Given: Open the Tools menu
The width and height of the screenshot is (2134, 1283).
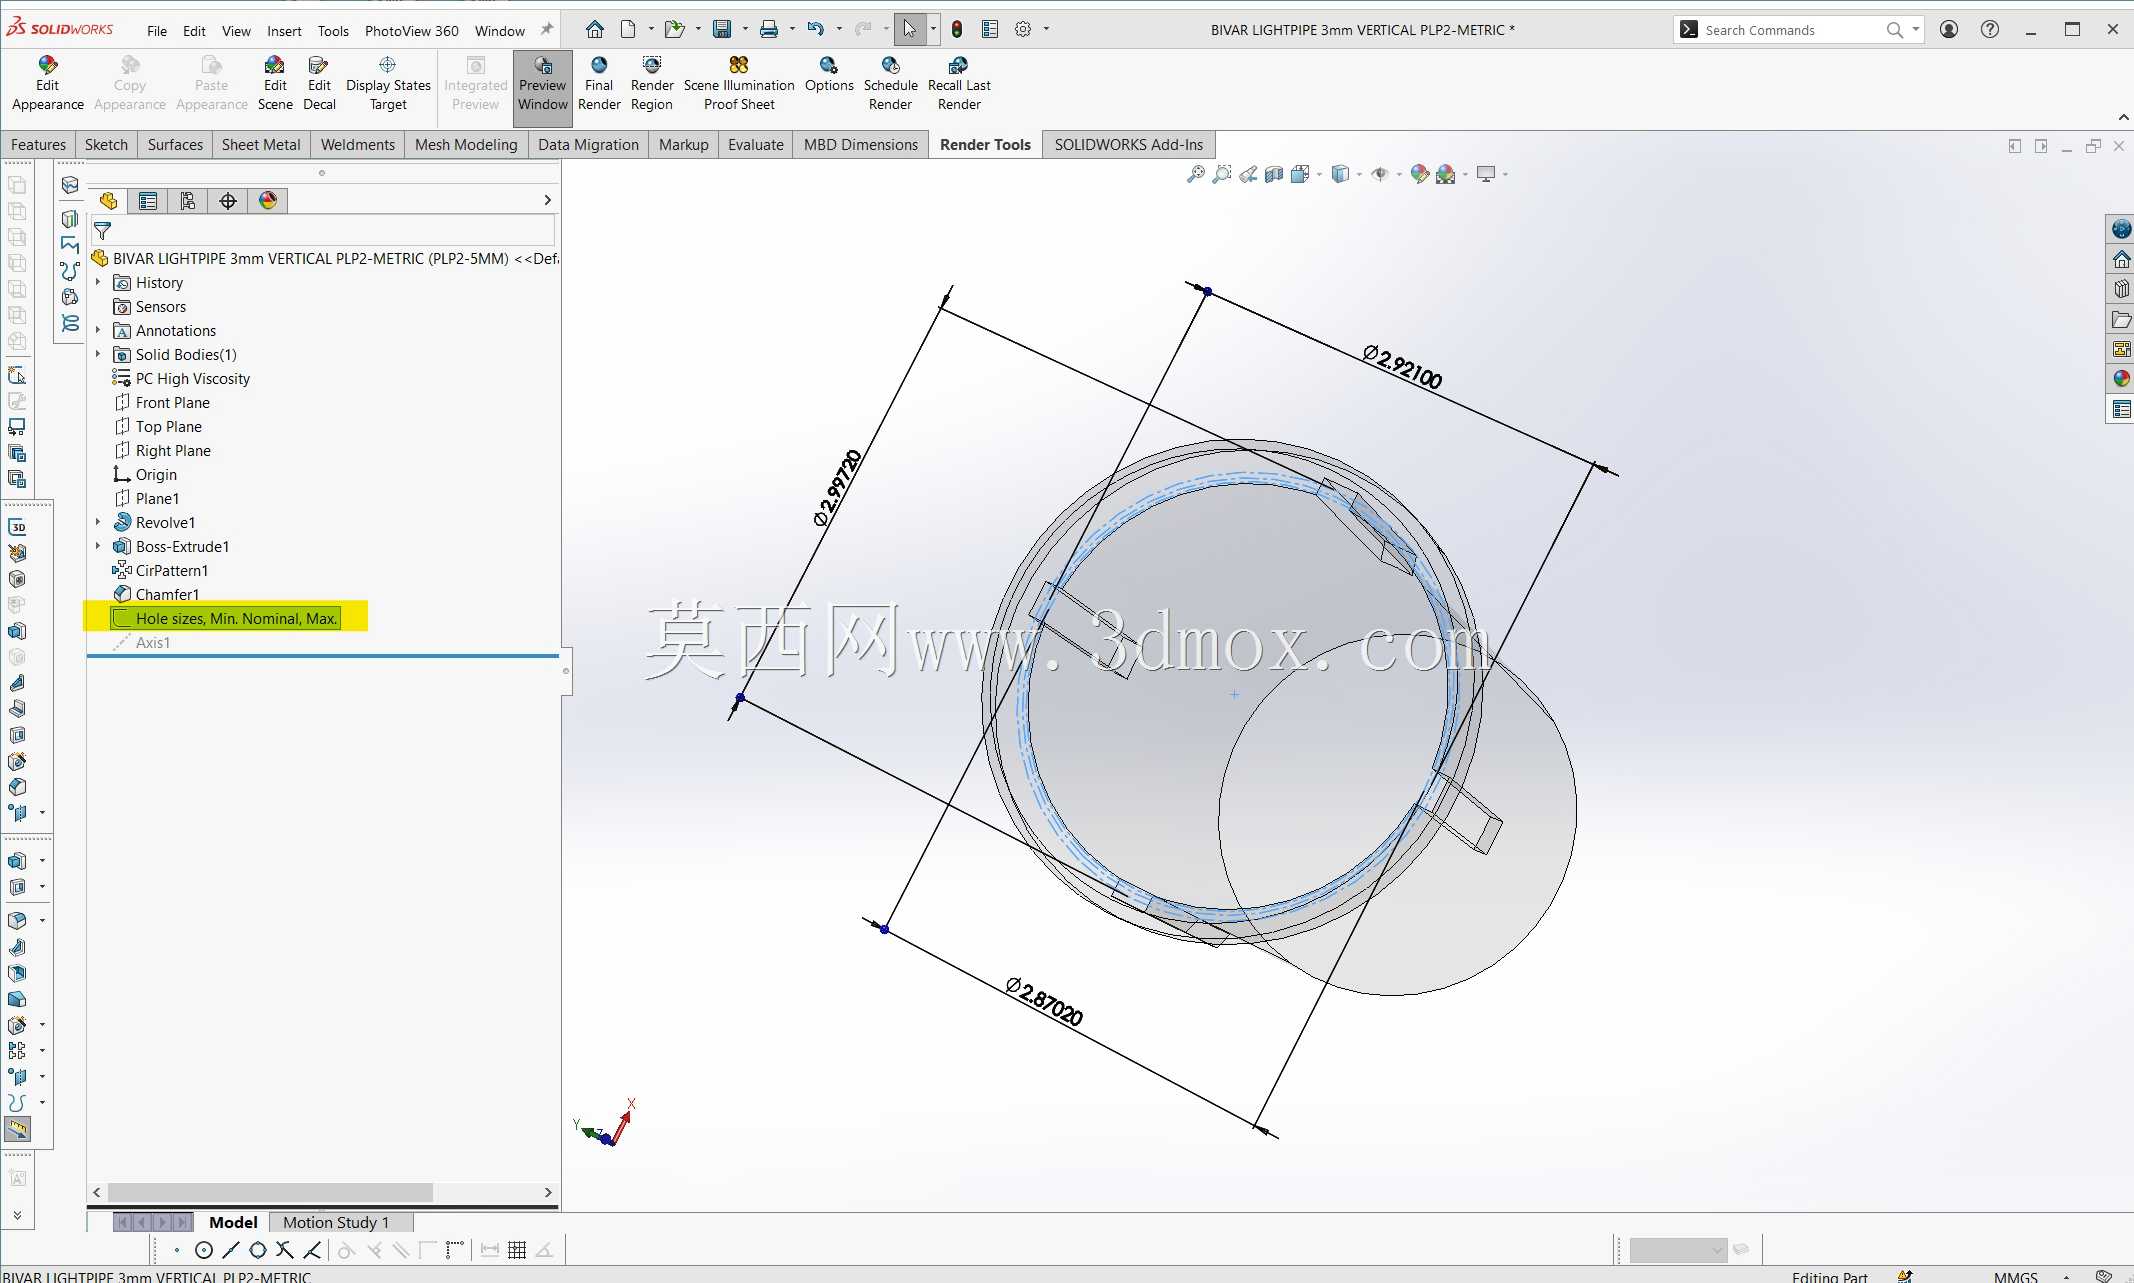Looking at the screenshot, I should coord(333,31).
